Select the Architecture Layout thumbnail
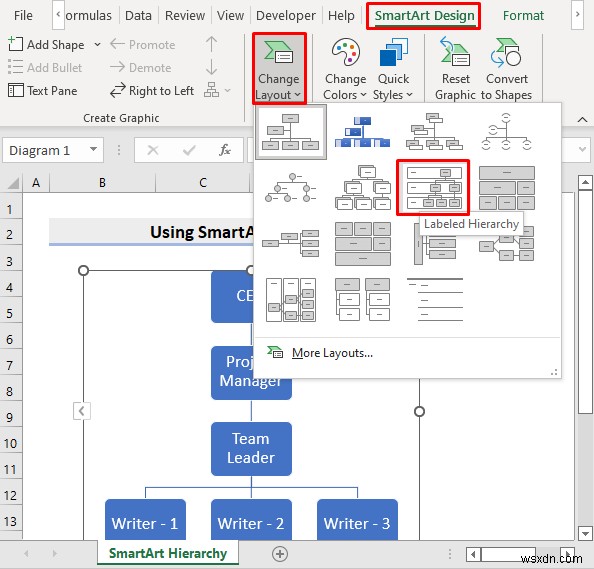 pos(363,243)
